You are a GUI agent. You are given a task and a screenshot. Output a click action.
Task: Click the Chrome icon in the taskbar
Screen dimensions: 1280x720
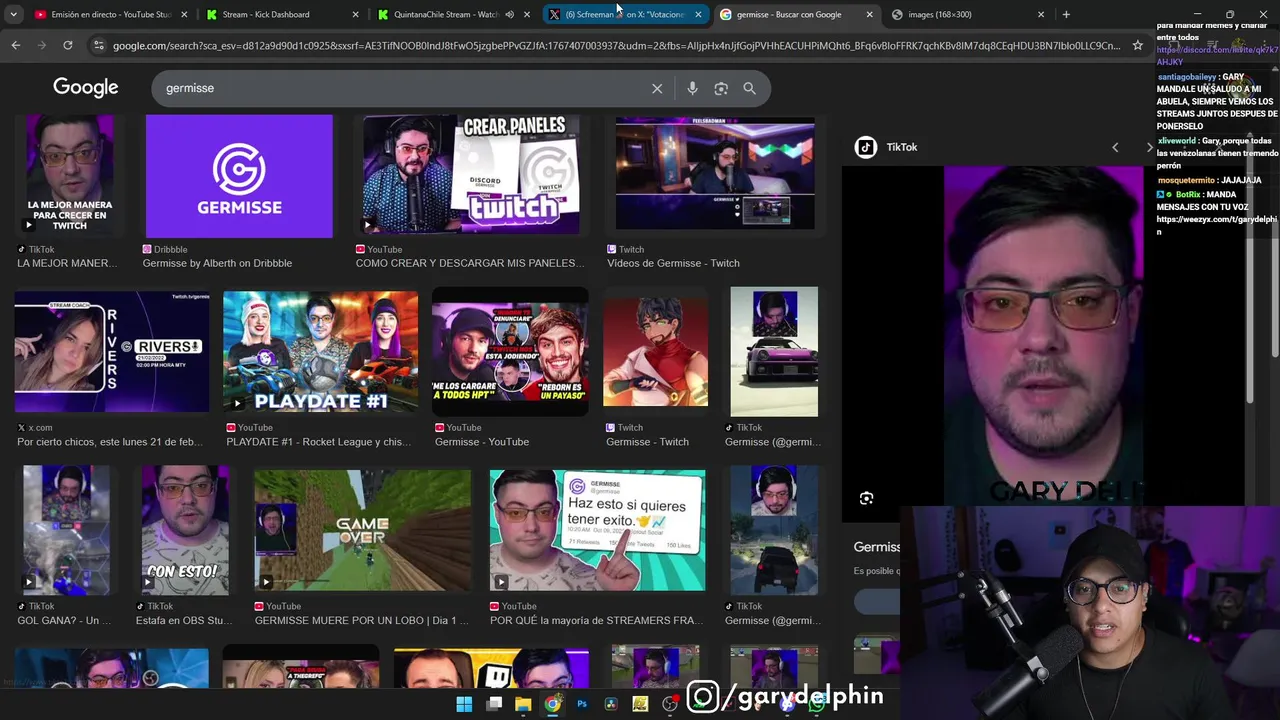tap(553, 704)
